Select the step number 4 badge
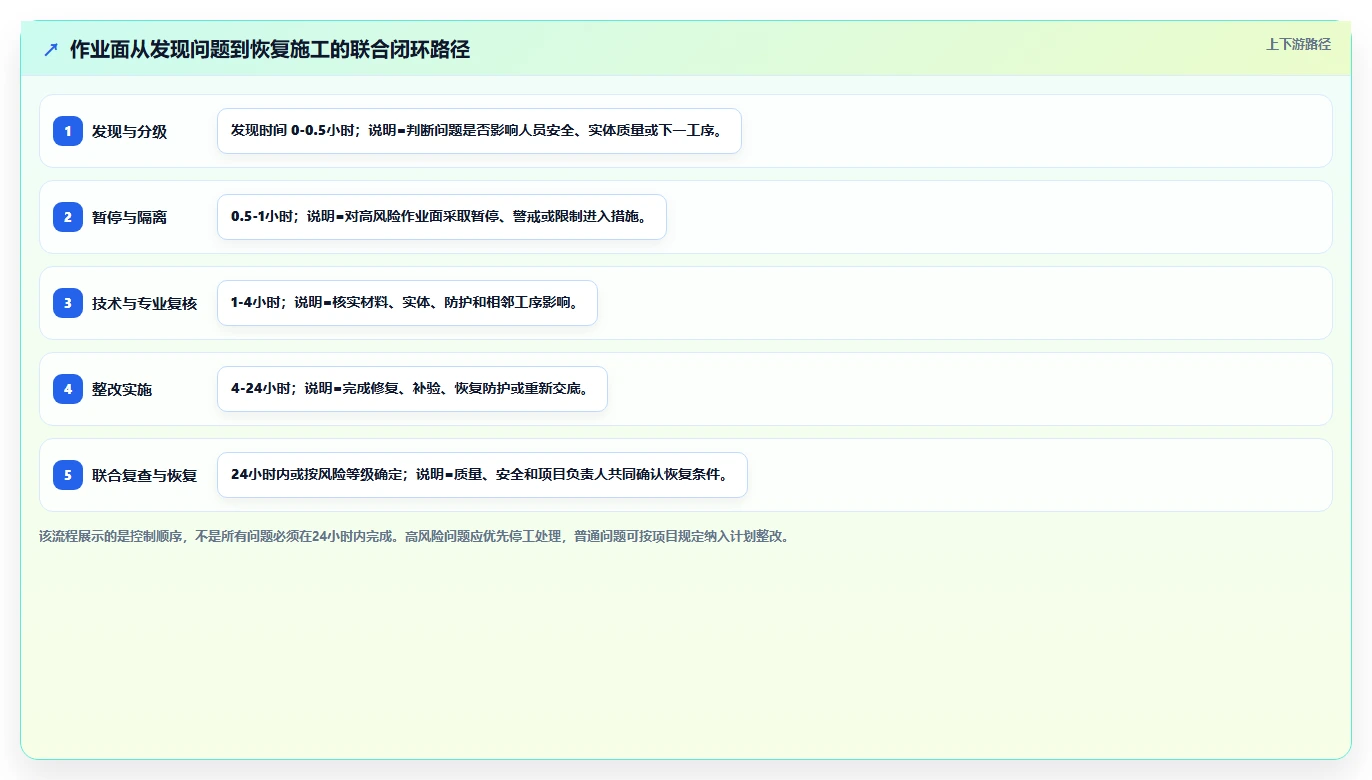Image resolution: width=1372 pixels, height=780 pixels. [x=68, y=389]
